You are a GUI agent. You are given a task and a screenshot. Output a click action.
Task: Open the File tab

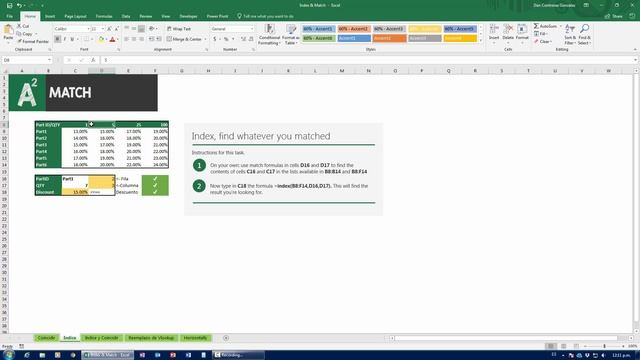pyautogui.click(x=9, y=16)
